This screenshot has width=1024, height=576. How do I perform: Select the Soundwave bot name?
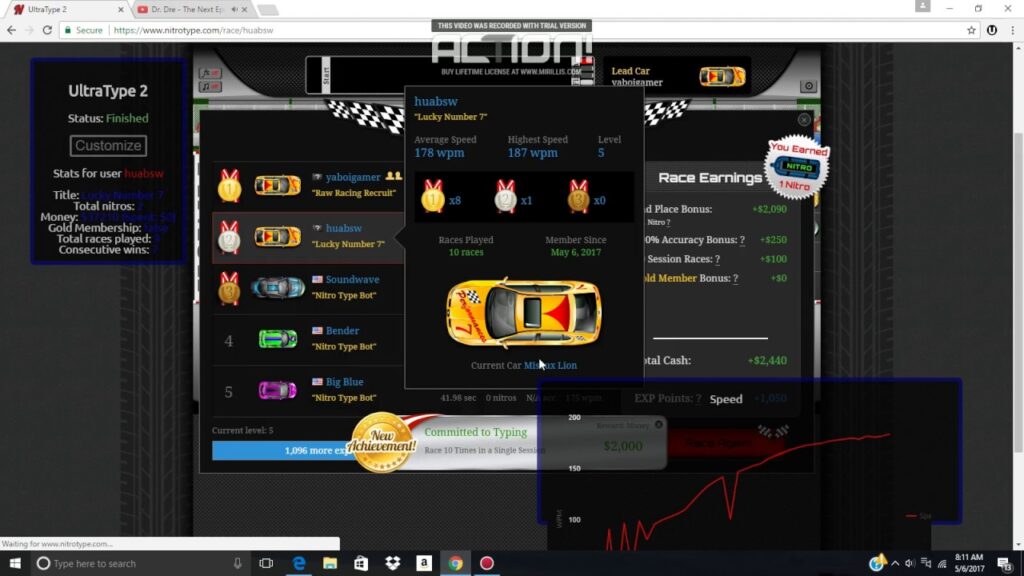tap(352, 280)
